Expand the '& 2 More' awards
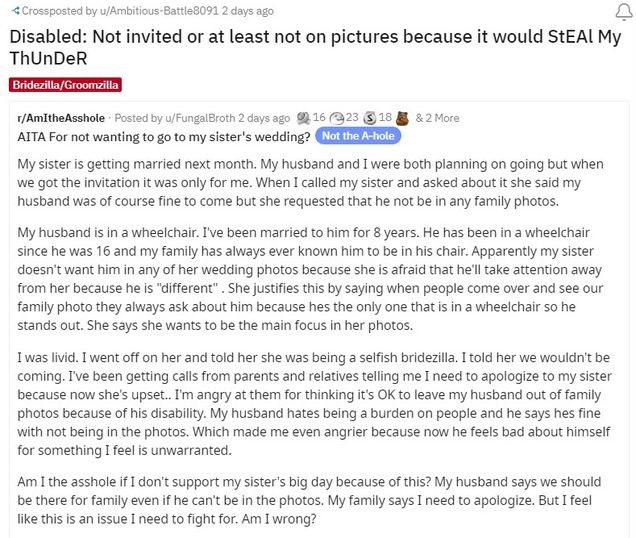The width and height of the screenshot is (636, 538). pos(437,118)
